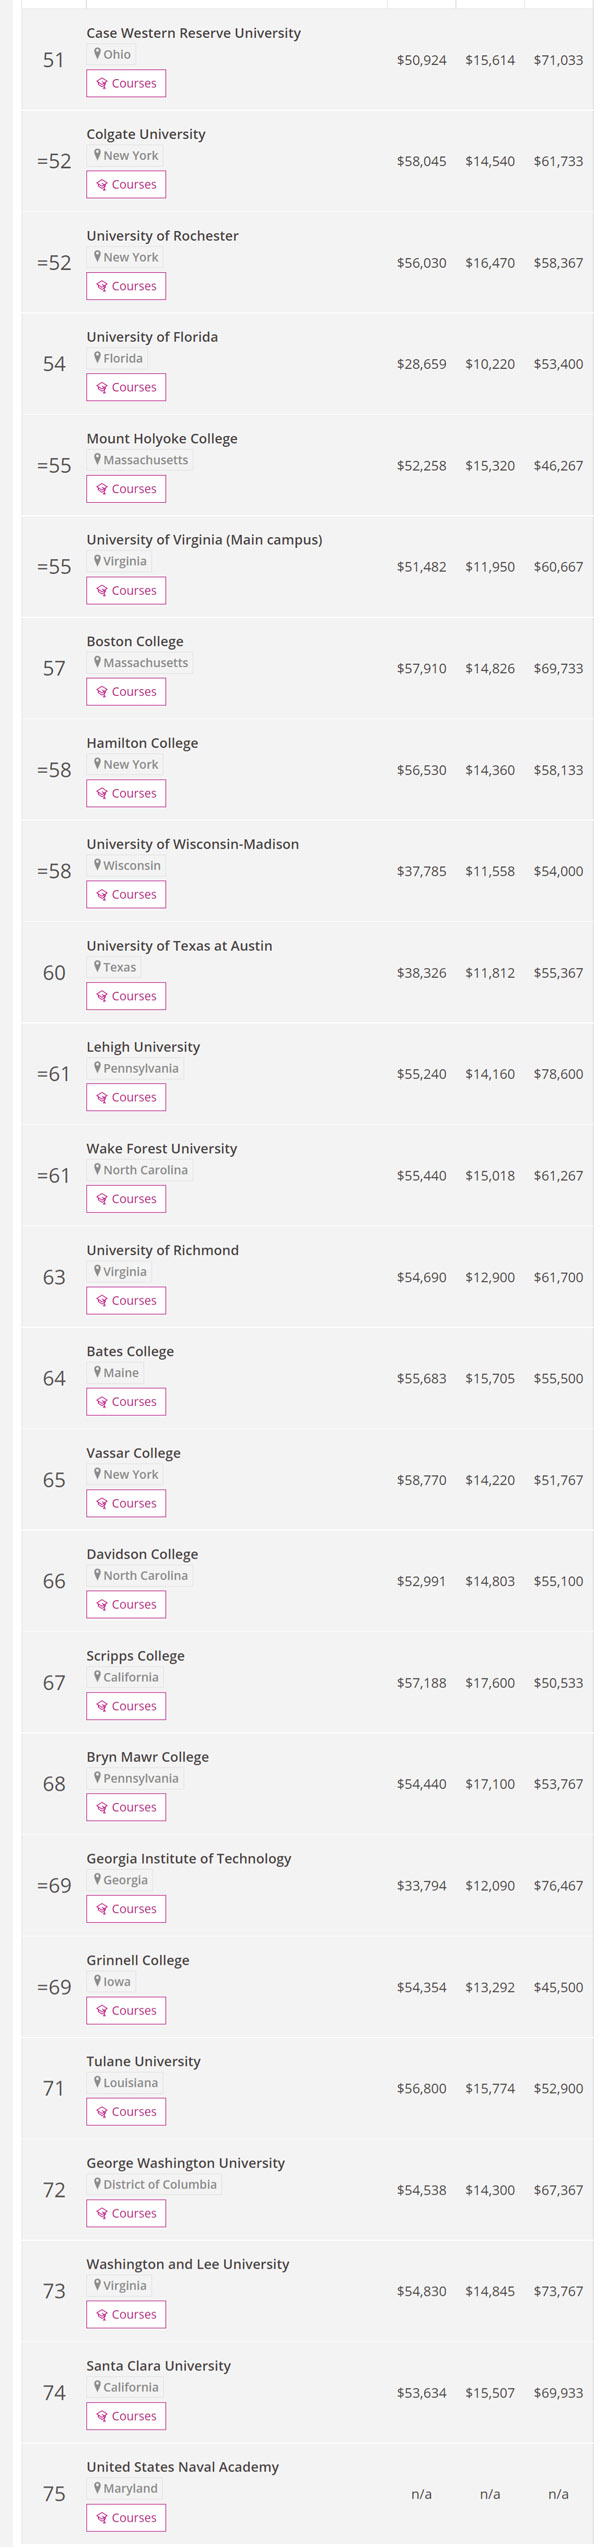
Task: Click pin icon next to Maine tag
Action: 97,1372
